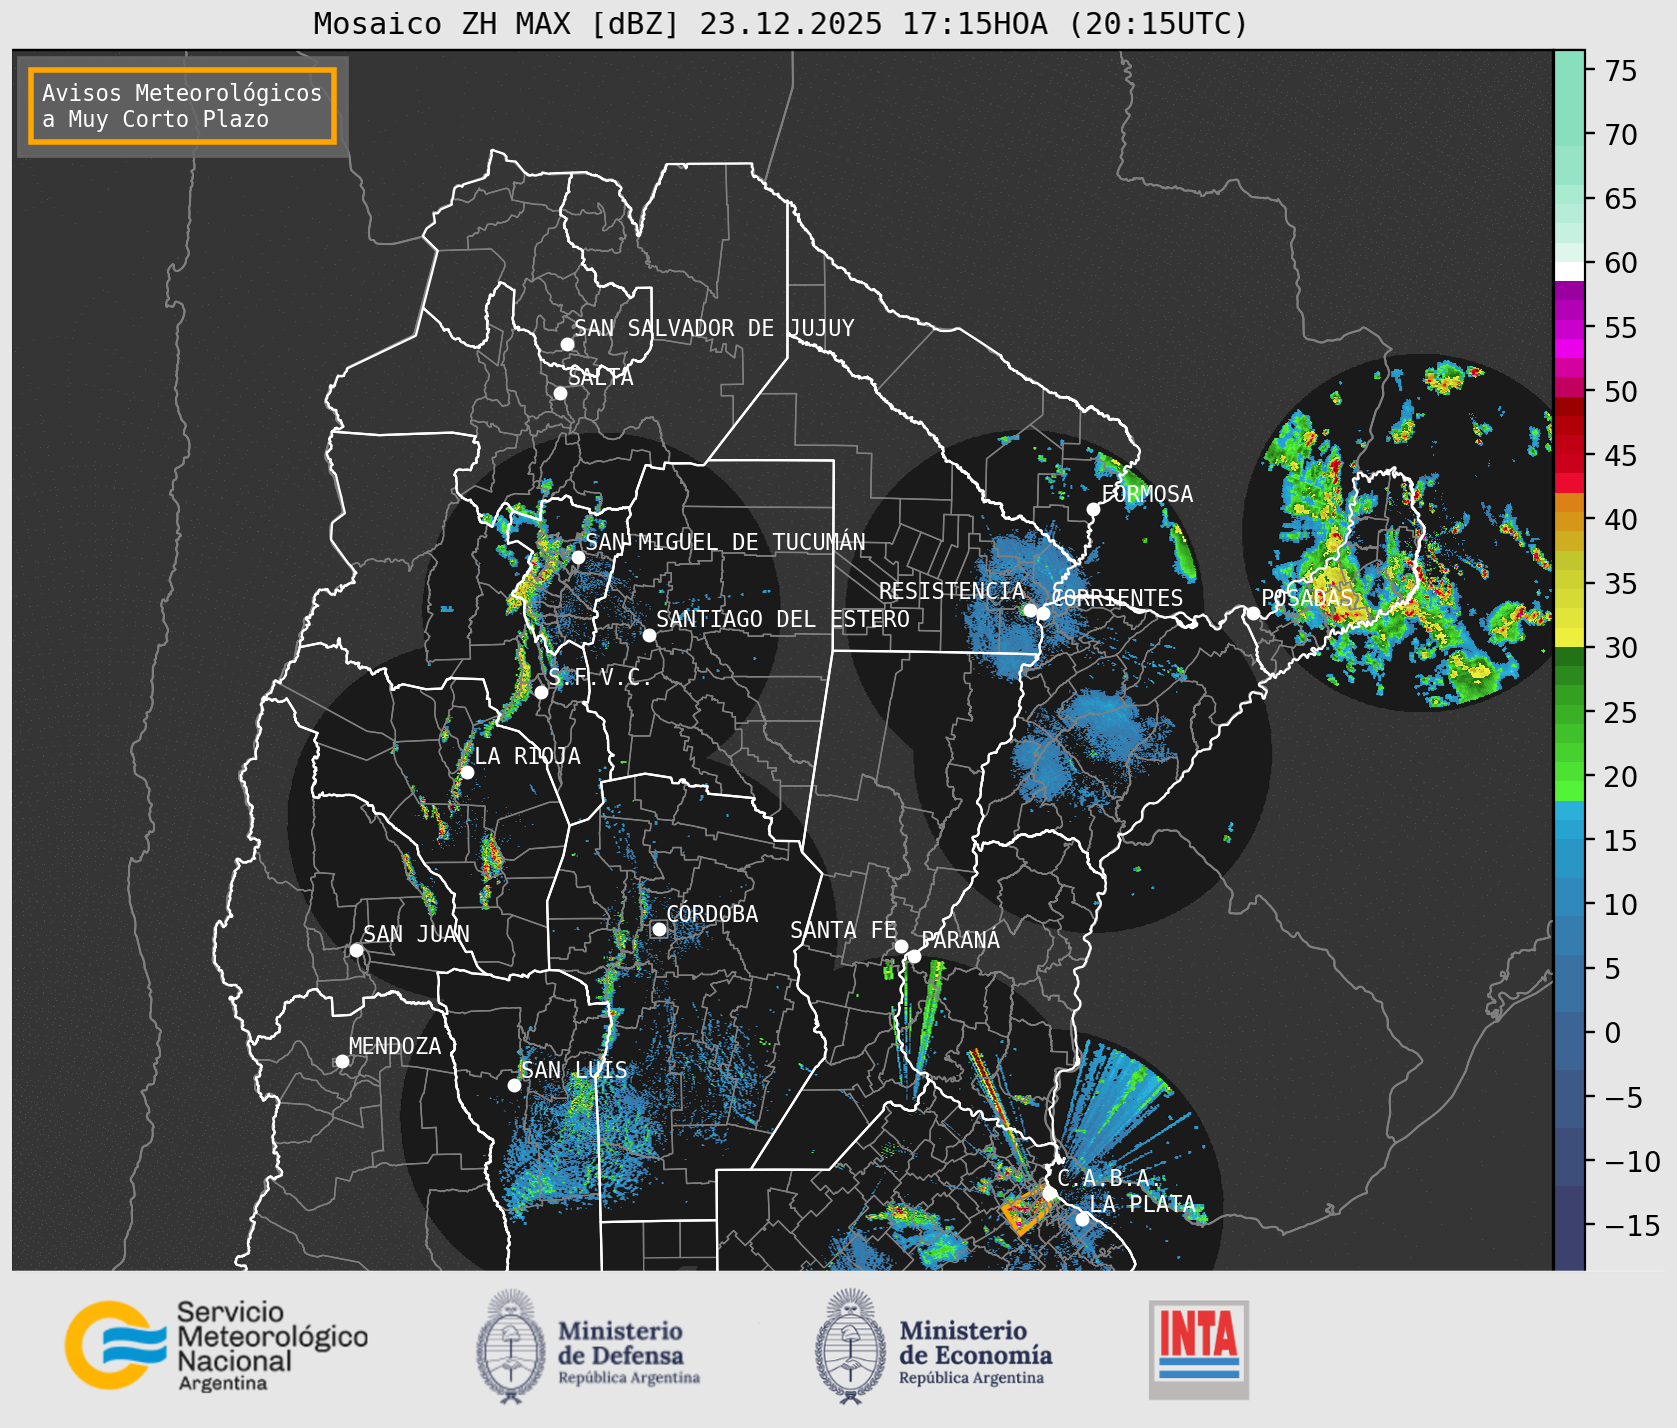Image resolution: width=1677 pixels, height=1428 pixels.
Task: Click the San Luis city marker
Action: pos(514,1085)
